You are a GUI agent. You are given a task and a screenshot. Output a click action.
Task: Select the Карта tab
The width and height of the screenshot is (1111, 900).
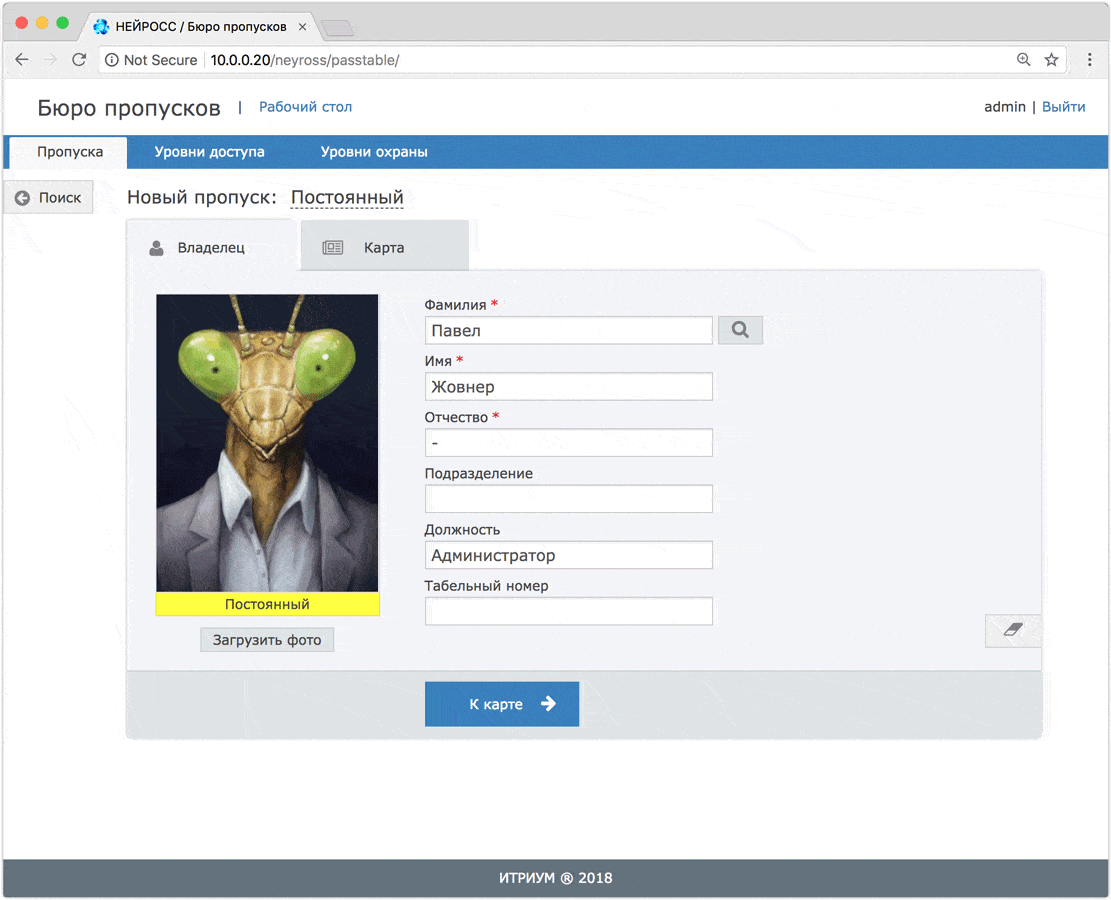coord(385,247)
